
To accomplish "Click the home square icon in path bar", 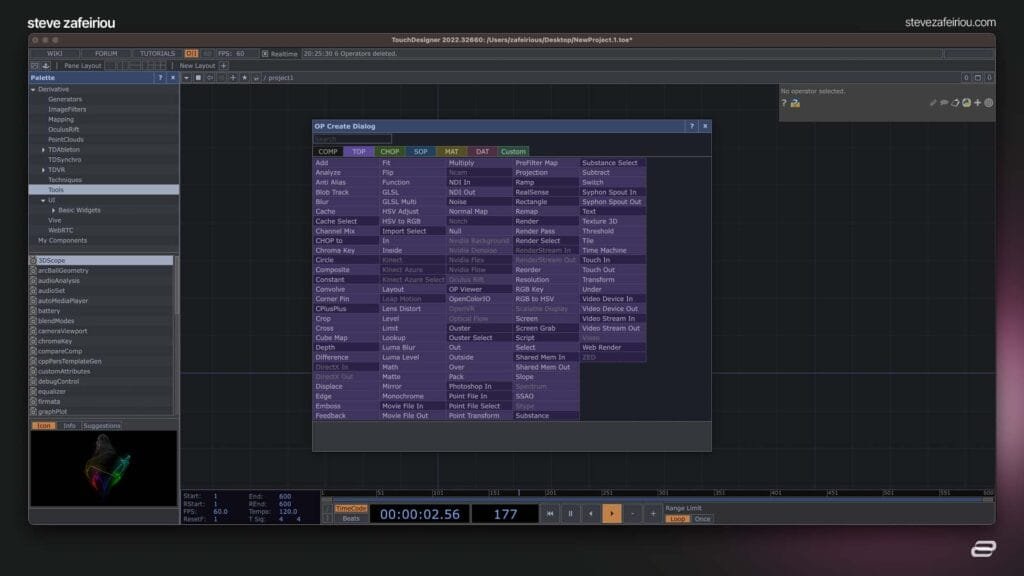I will pyautogui.click(x=198, y=78).
